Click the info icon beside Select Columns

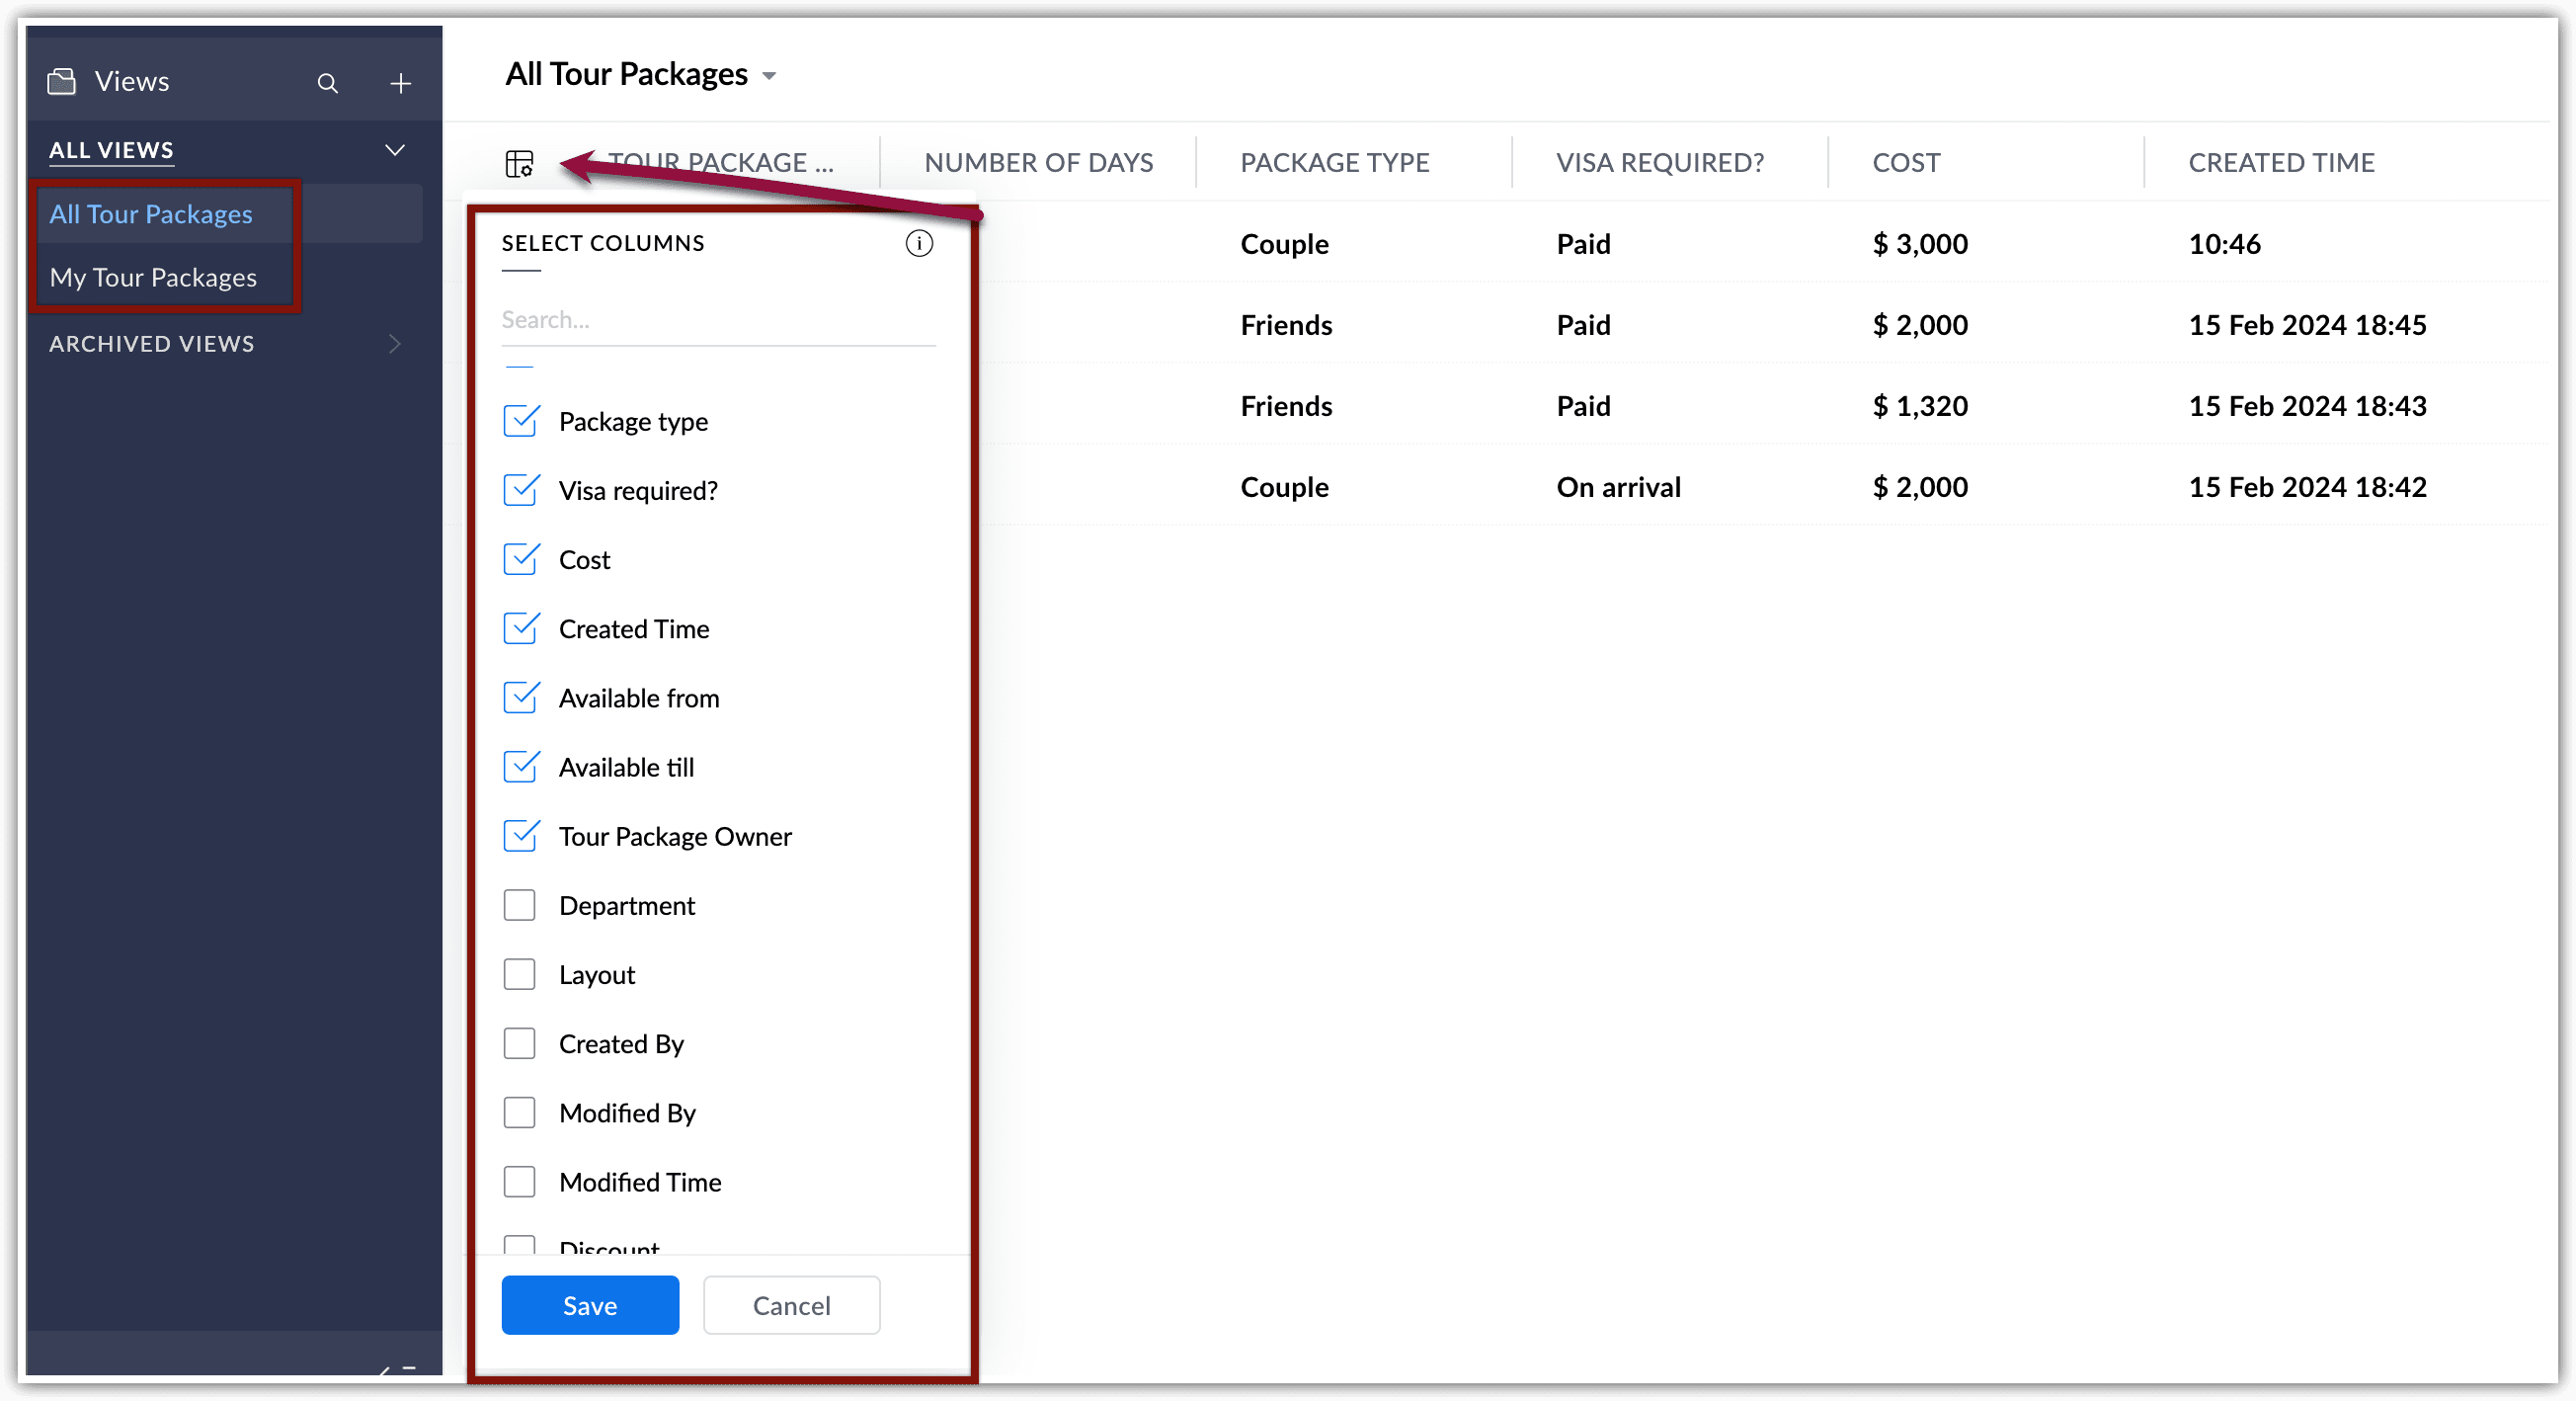pyautogui.click(x=919, y=243)
